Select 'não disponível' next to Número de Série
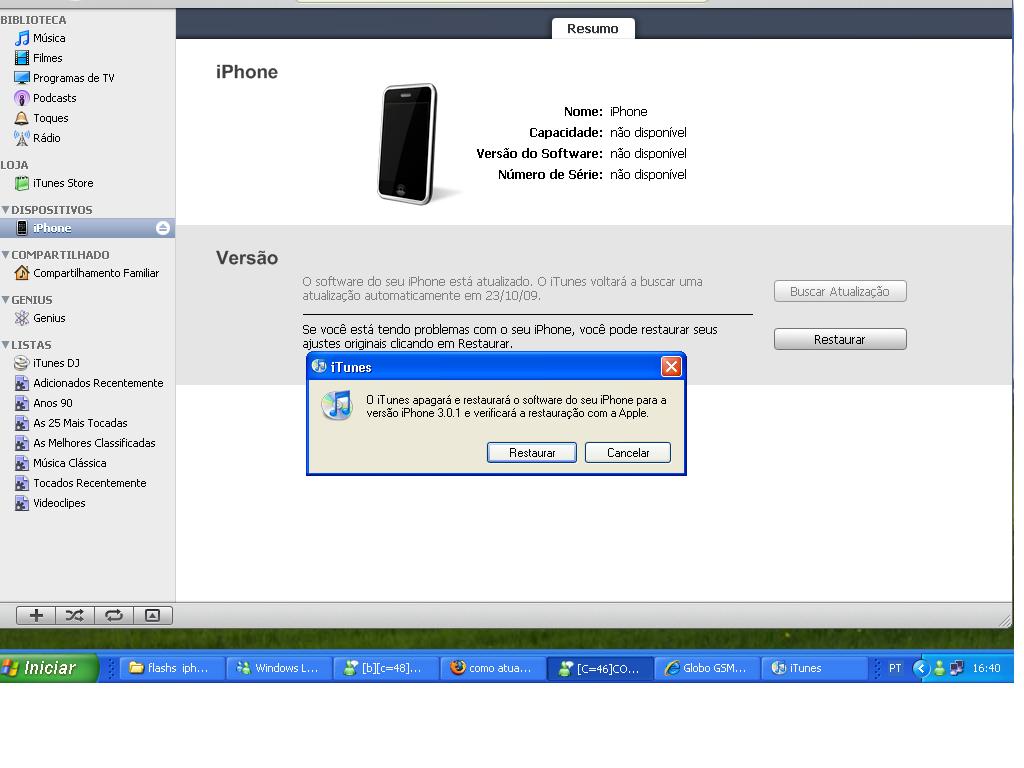The height and width of the screenshot is (768, 1024). pos(648,174)
